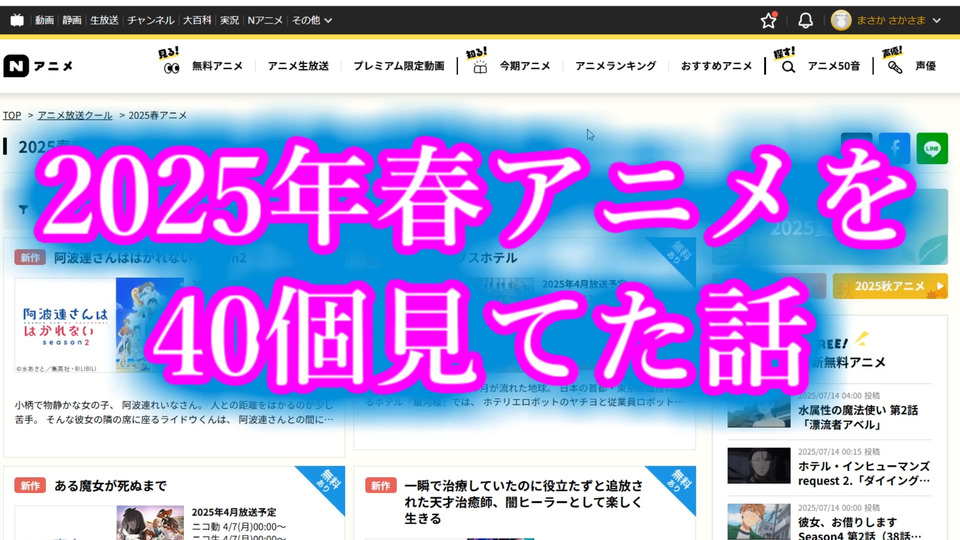Click the 探す magnifier search icon
The height and width of the screenshot is (540, 960).
[x=789, y=67]
